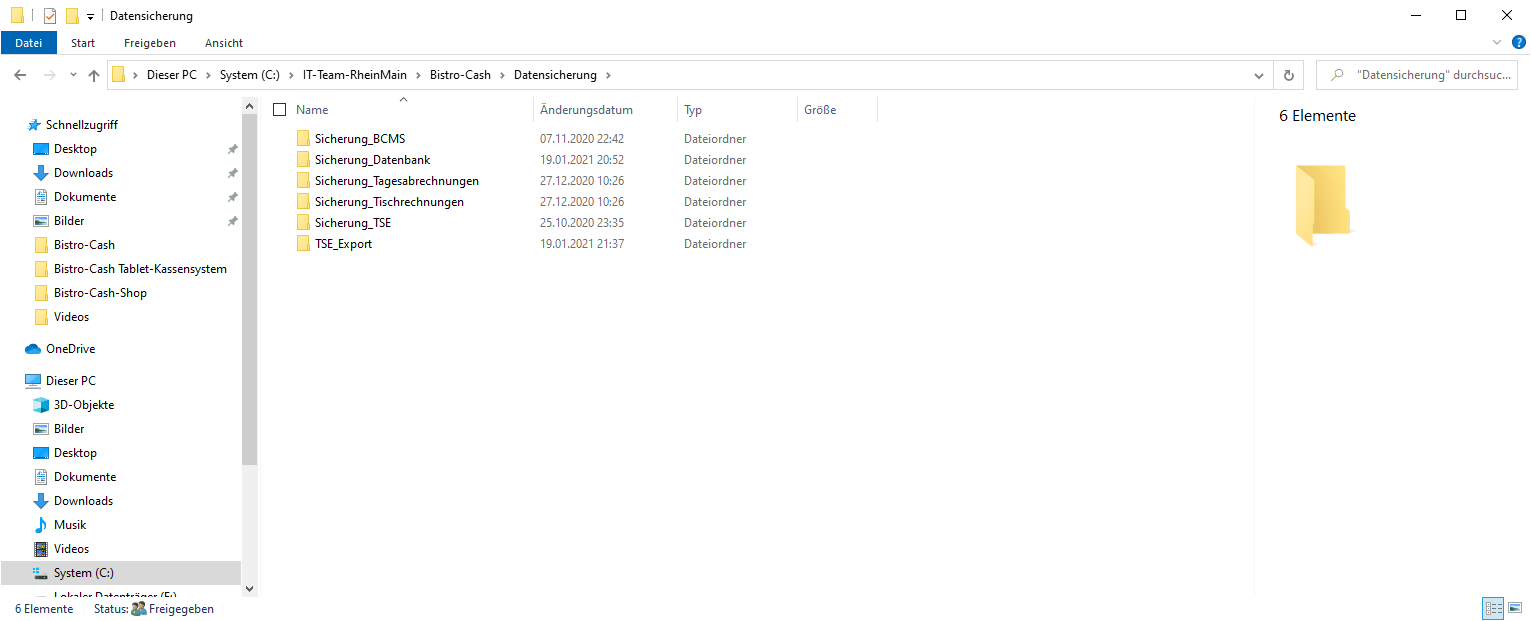The image size is (1531, 621).
Task: Open Desktop under Dieser PC
Action: tap(75, 453)
